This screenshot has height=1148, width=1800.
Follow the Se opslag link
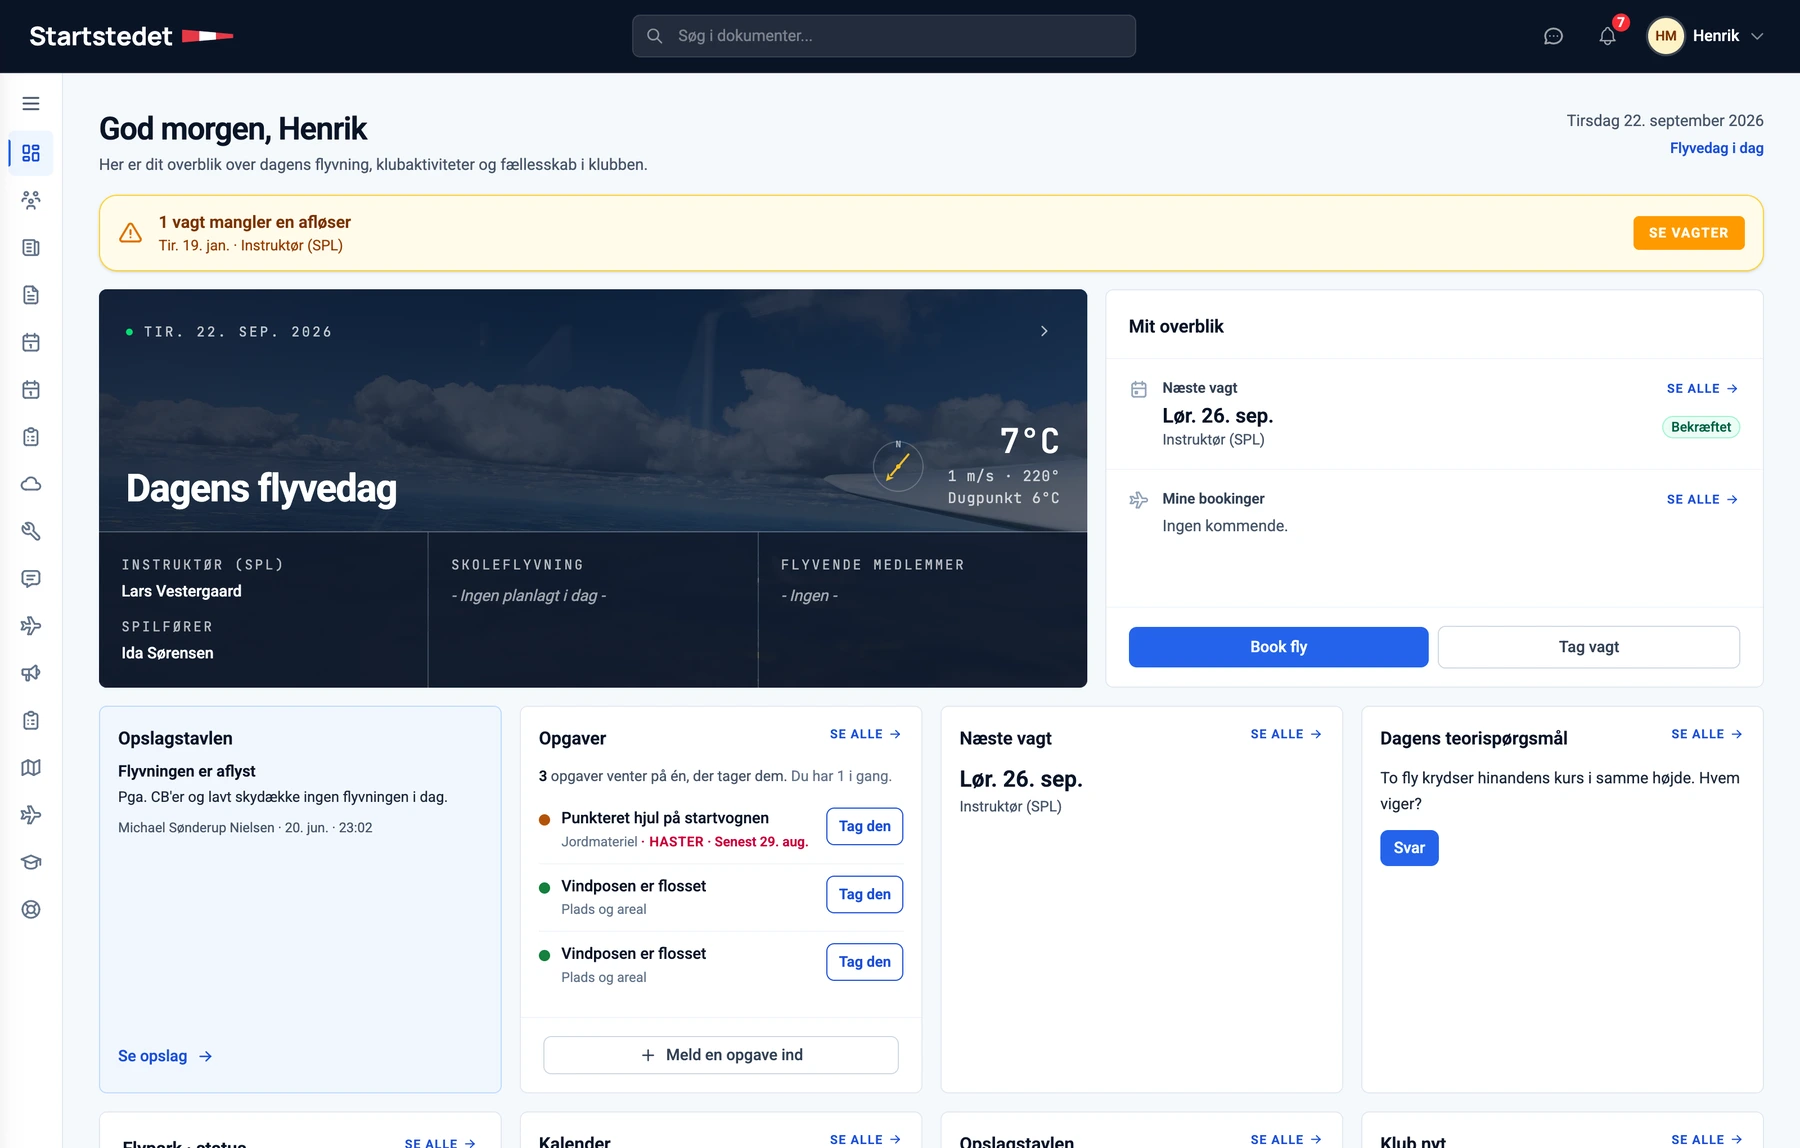click(165, 1056)
